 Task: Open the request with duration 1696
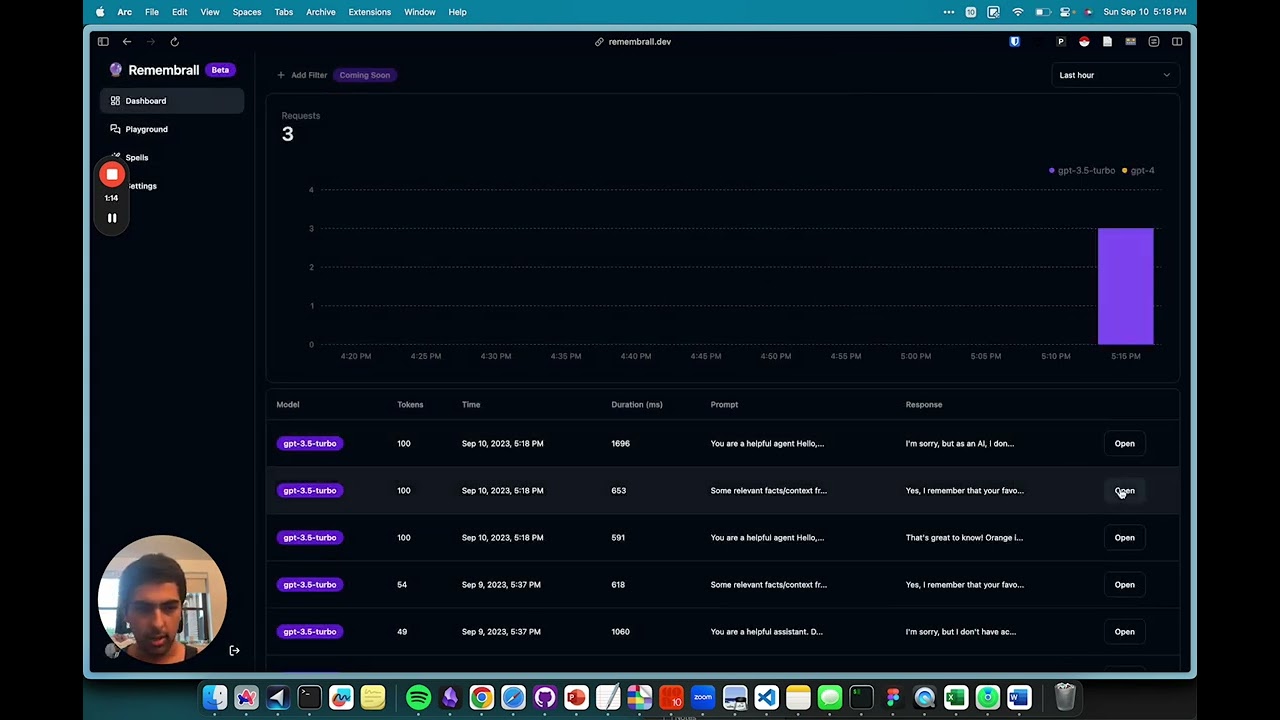[x=1124, y=444]
